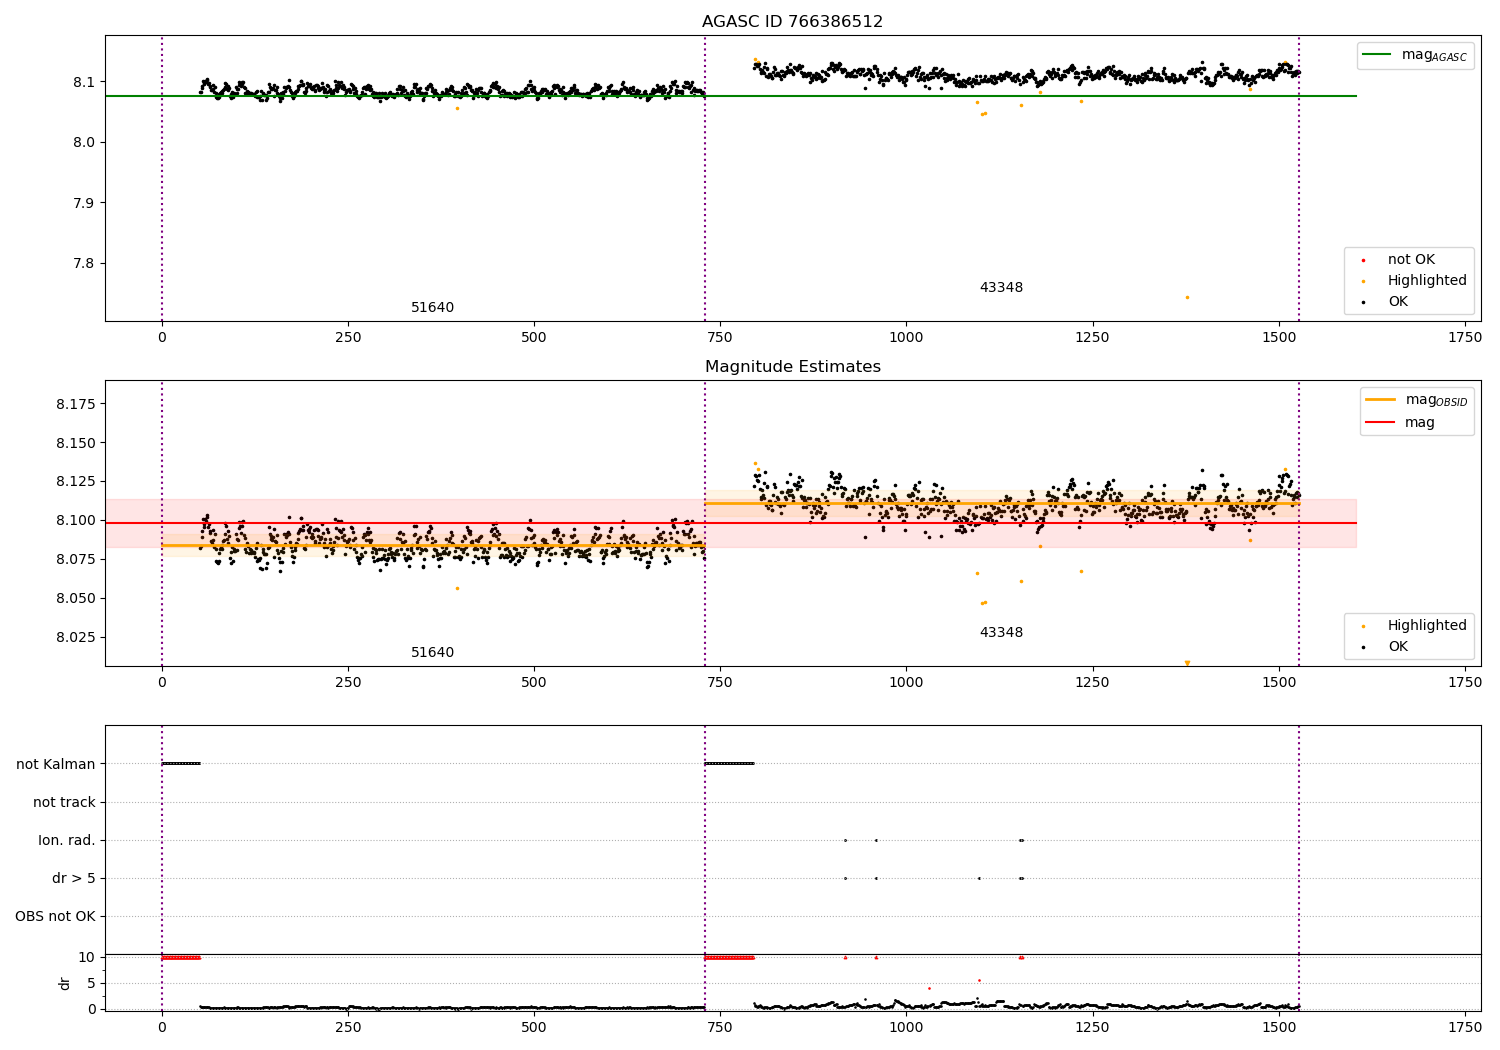
Task: Select y-axis tick 8.025
Action: pos(76,637)
